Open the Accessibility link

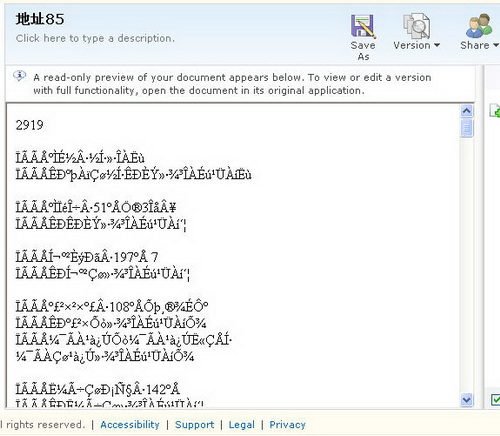tap(130, 424)
